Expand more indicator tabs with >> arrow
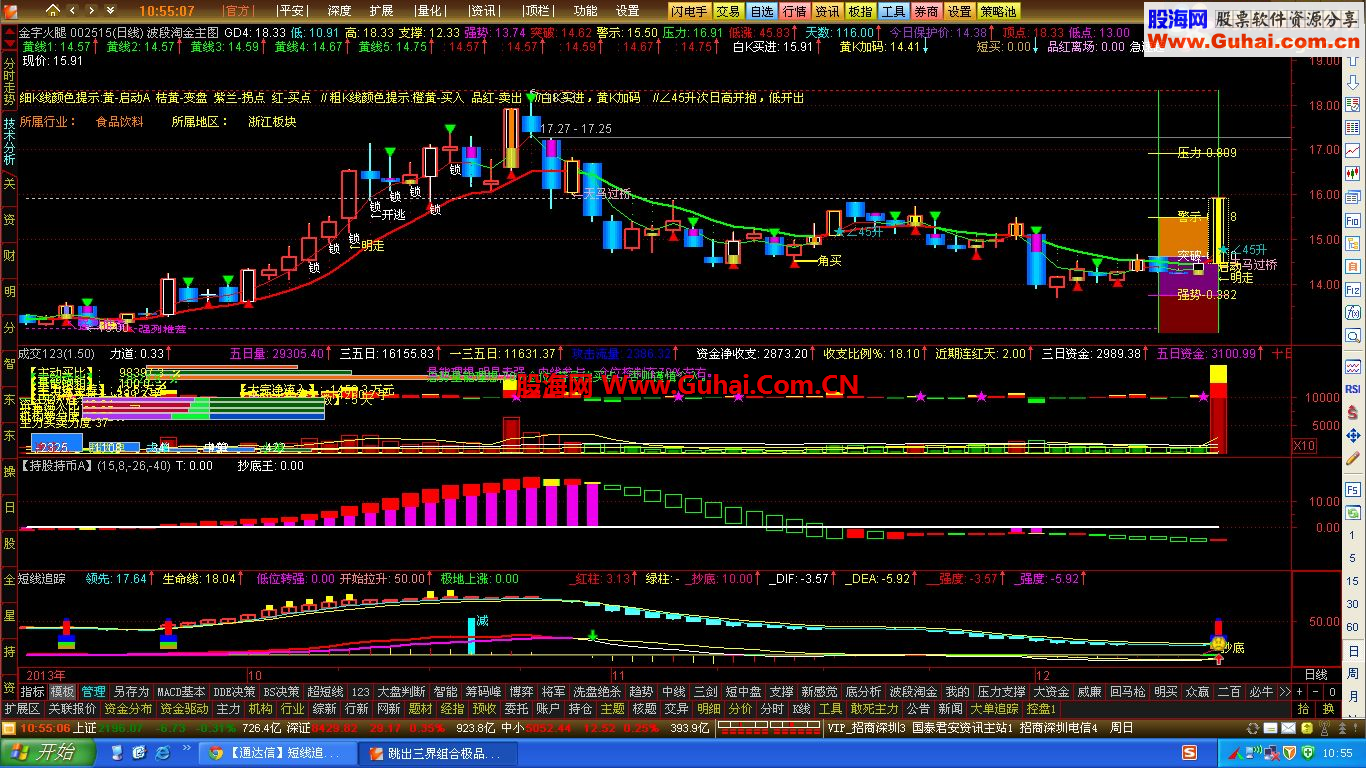 (1284, 691)
